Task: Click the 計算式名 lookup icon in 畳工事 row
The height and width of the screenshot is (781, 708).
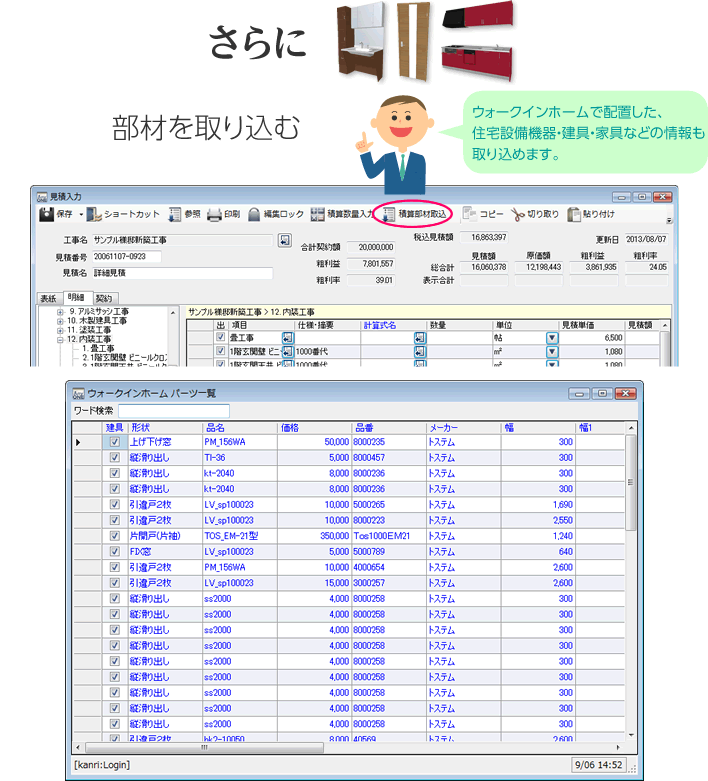Action: tap(420, 338)
